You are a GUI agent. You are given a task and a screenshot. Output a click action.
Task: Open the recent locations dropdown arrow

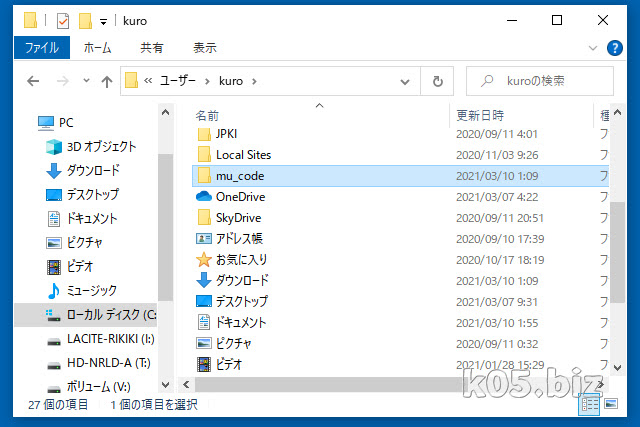click(86, 81)
